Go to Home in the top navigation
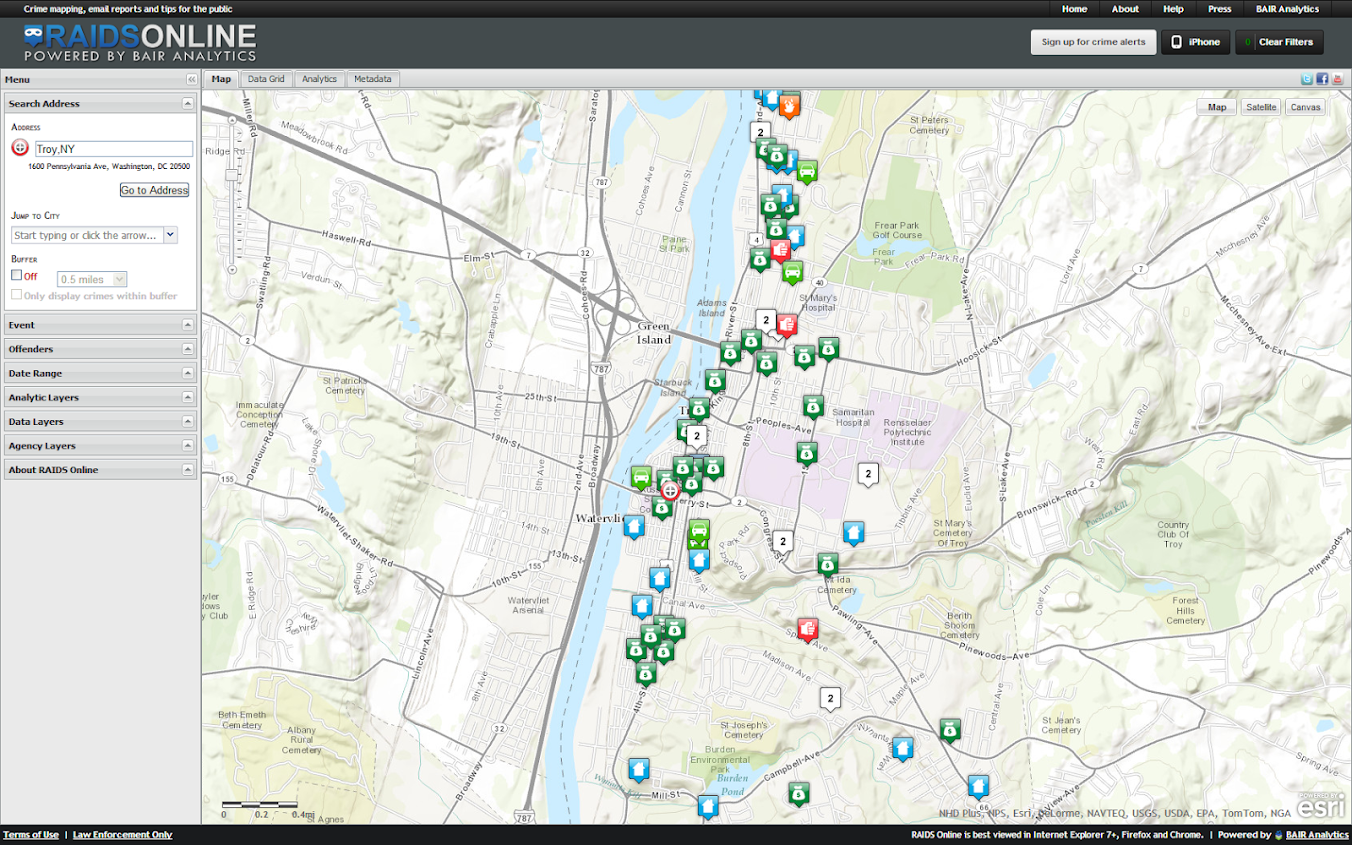This screenshot has width=1352, height=845. click(1074, 9)
